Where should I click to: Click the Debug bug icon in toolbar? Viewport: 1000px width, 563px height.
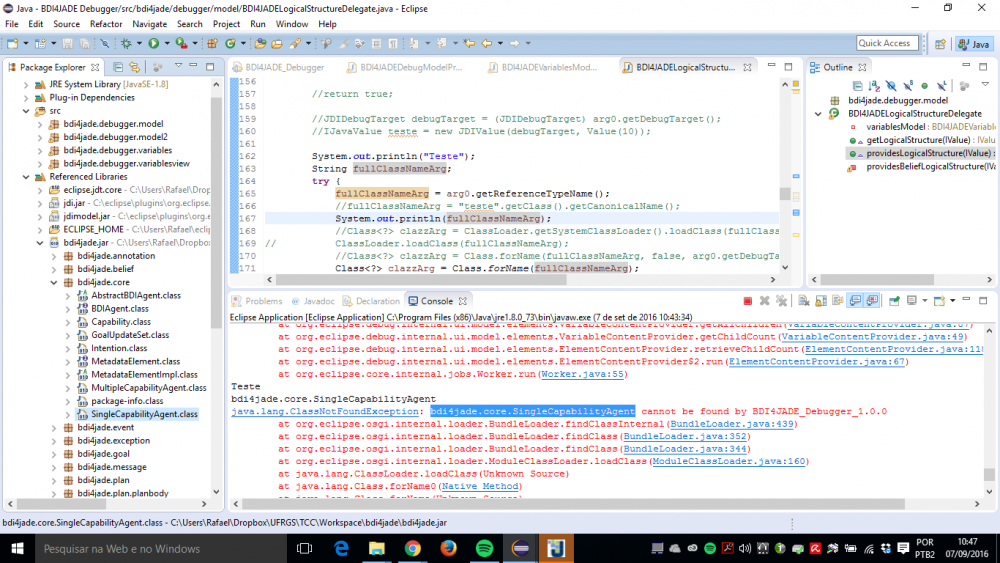126,44
